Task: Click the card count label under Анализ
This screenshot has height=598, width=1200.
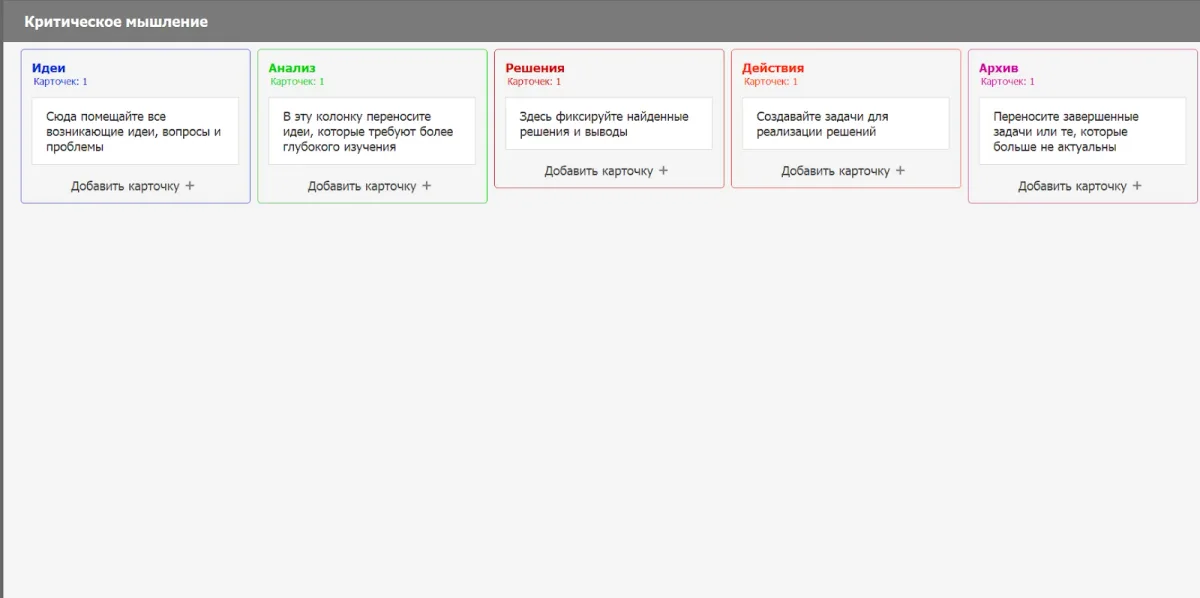Action: [x=298, y=82]
